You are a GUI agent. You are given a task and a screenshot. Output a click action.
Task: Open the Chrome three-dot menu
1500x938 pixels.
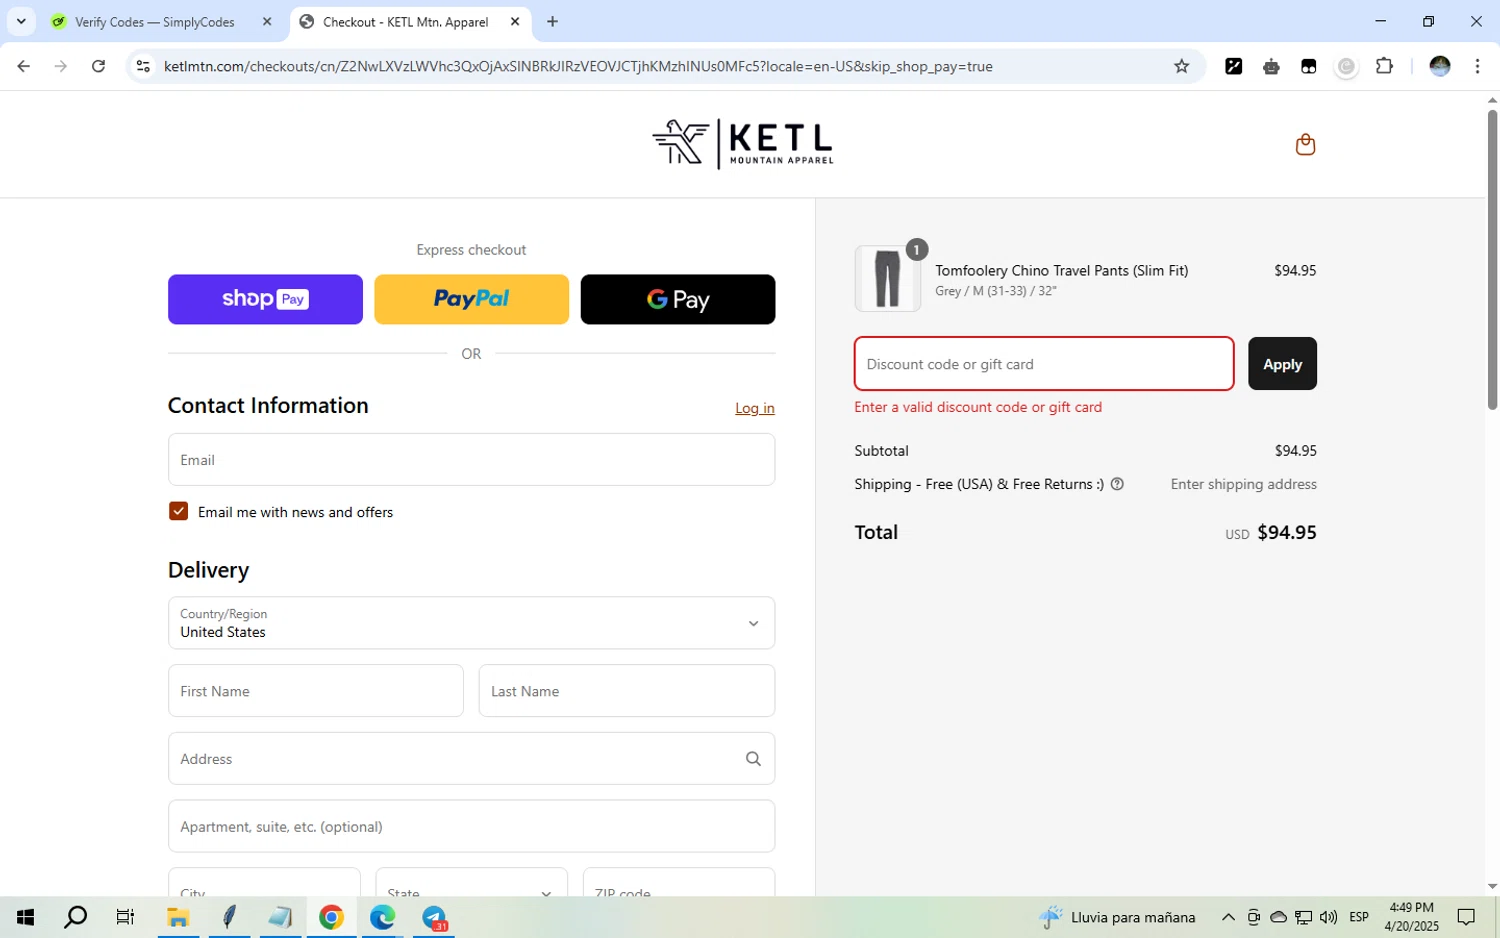[1477, 66]
